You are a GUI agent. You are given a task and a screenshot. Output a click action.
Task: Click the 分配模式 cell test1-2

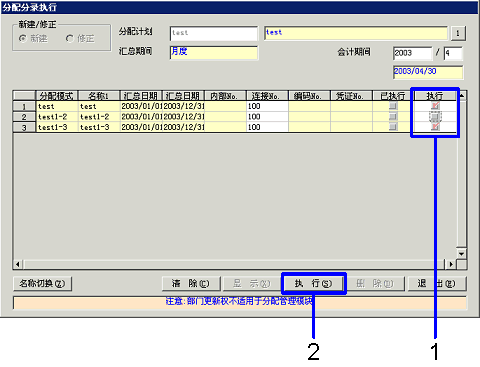(57, 117)
